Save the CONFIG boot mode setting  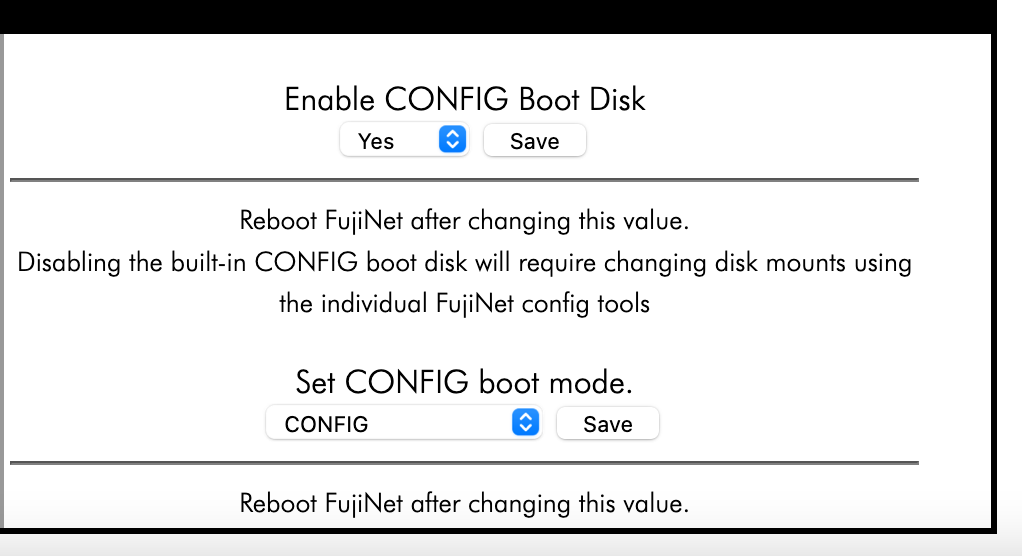(608, 424)
